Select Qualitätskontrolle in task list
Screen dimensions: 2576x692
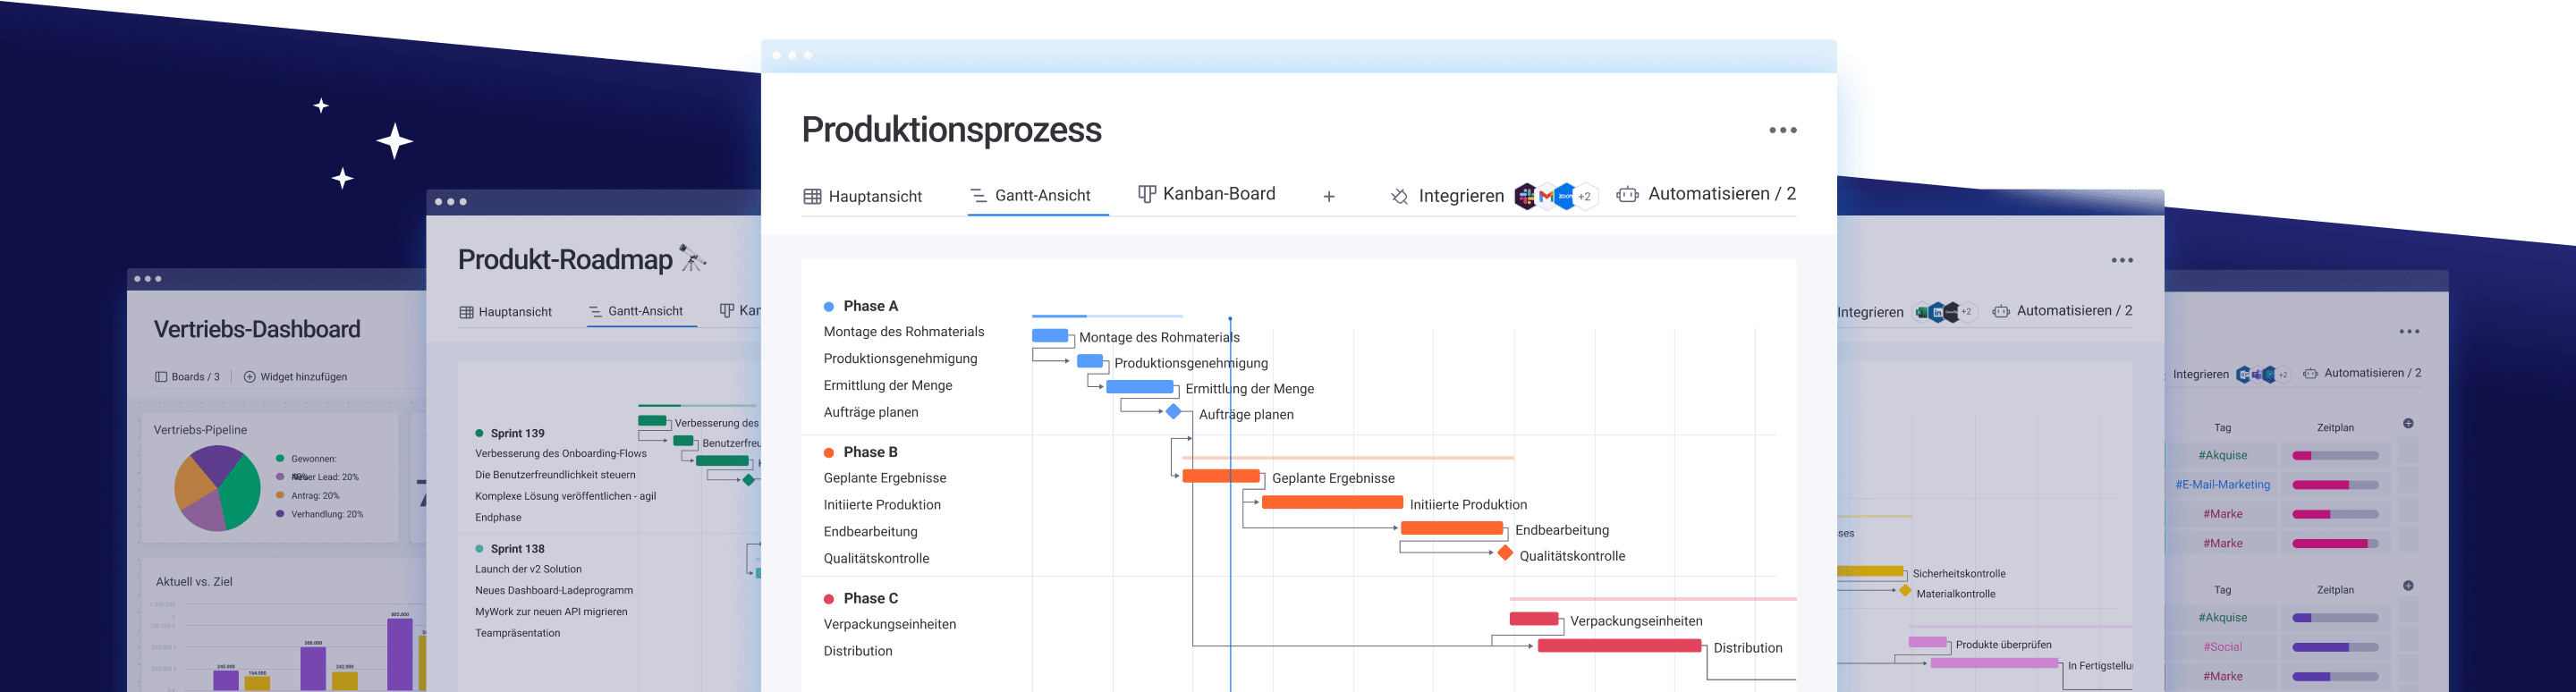click(876, 558)
